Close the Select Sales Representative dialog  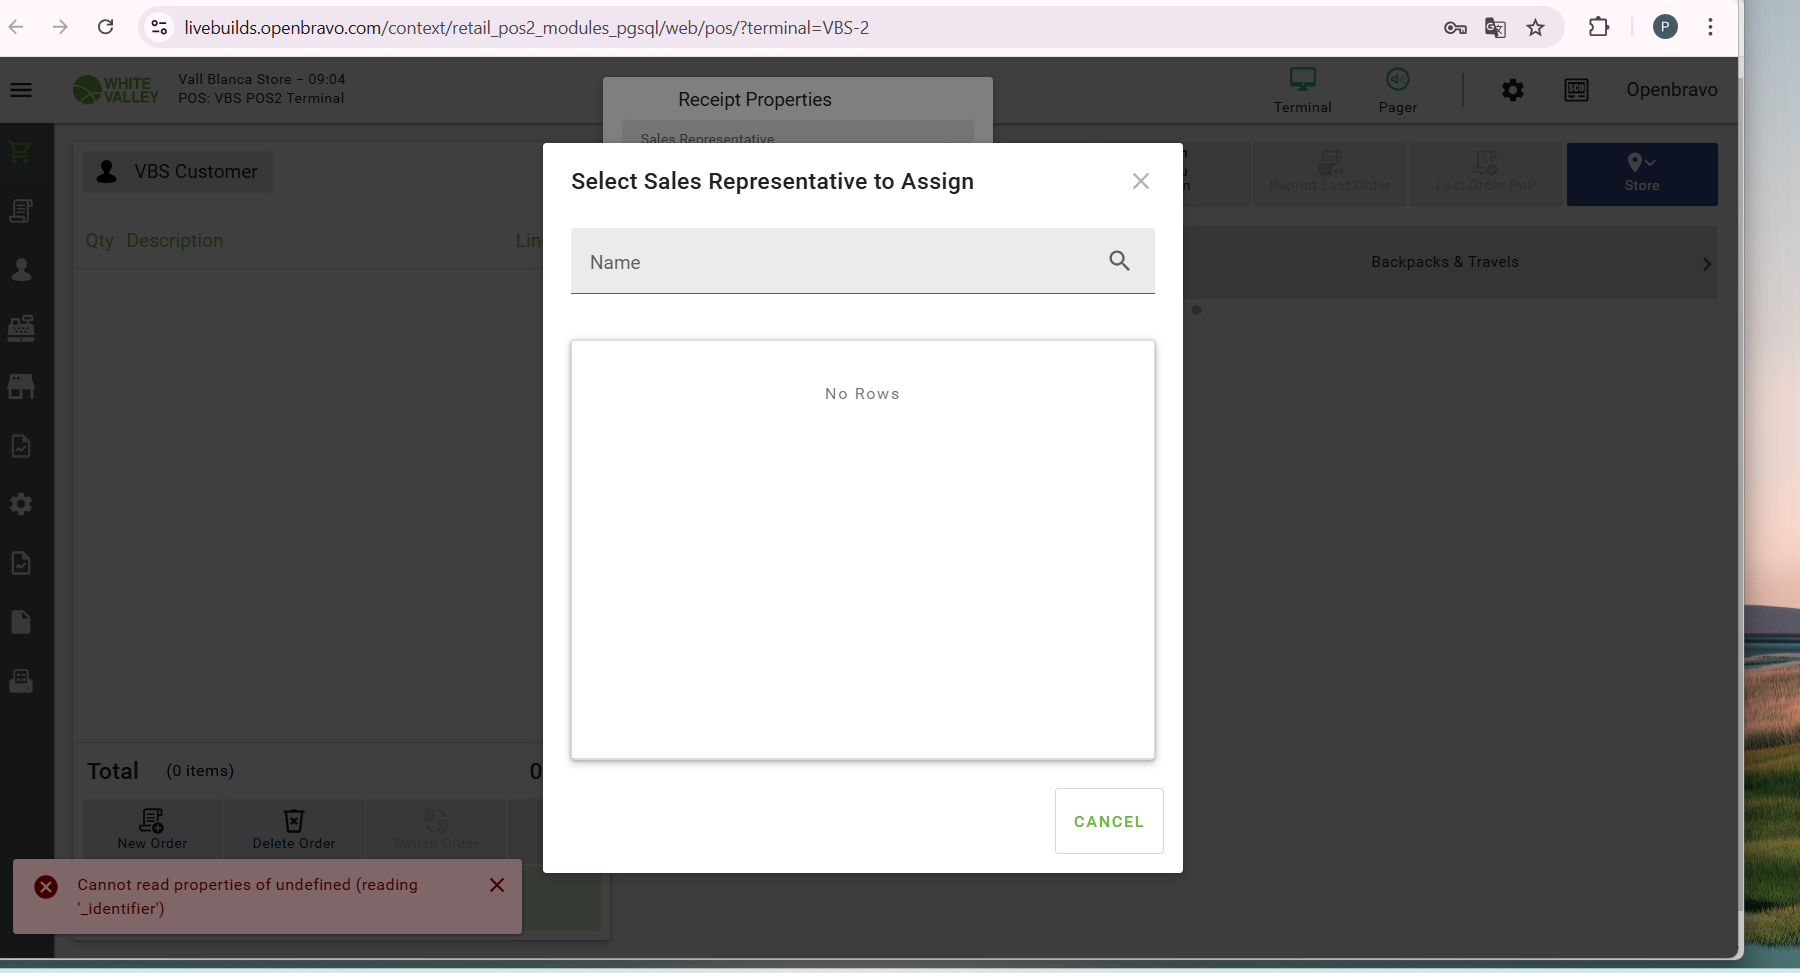pos(1141,181)
